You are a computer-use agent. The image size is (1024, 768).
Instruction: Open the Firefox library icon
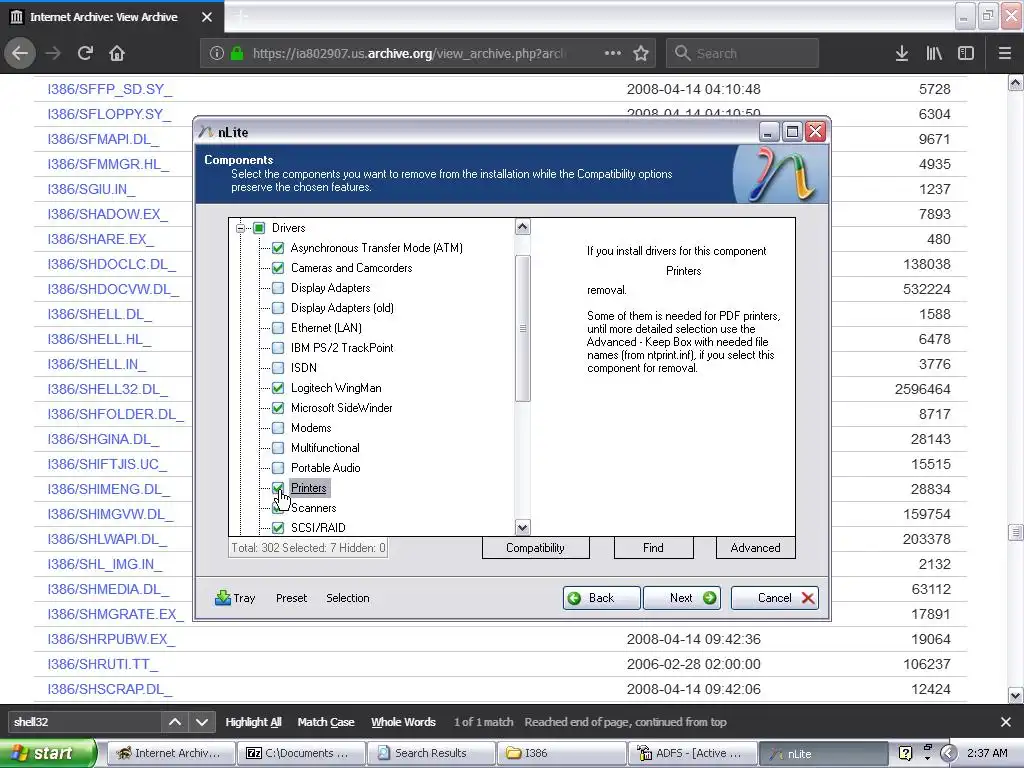(x=934, y=53)
